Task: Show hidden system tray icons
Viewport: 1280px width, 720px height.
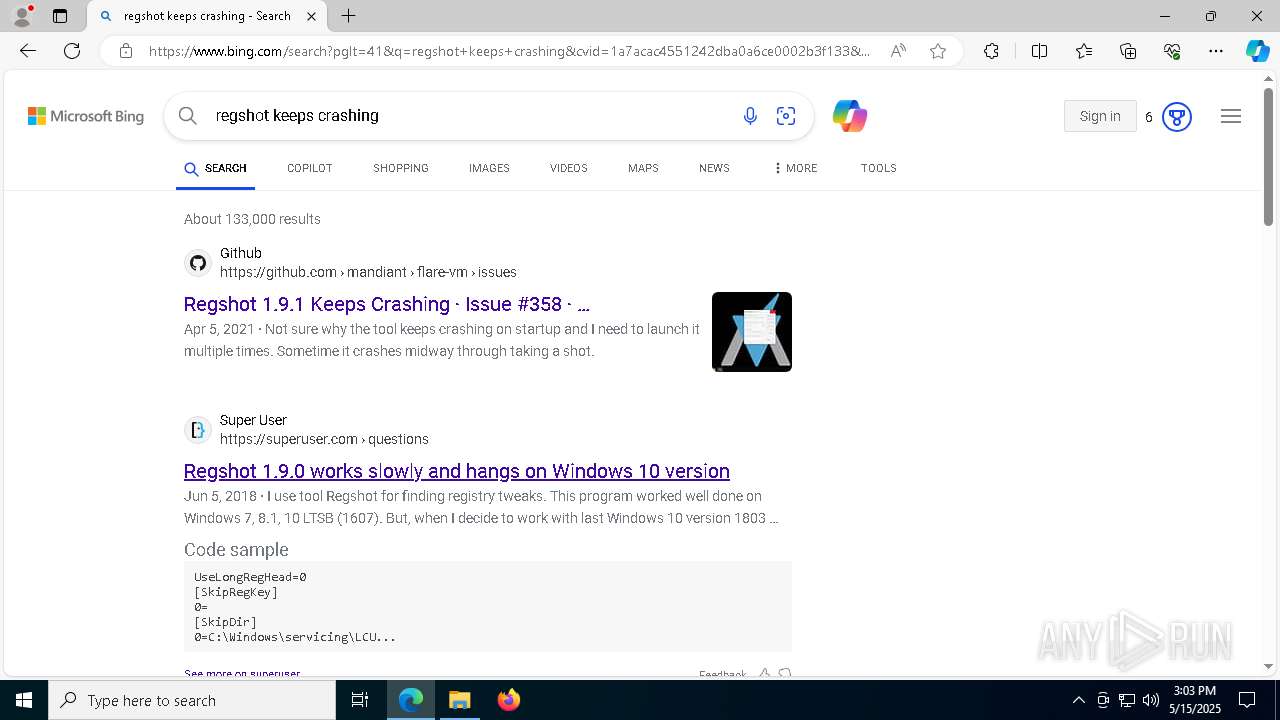Action: pos(1078,700)
